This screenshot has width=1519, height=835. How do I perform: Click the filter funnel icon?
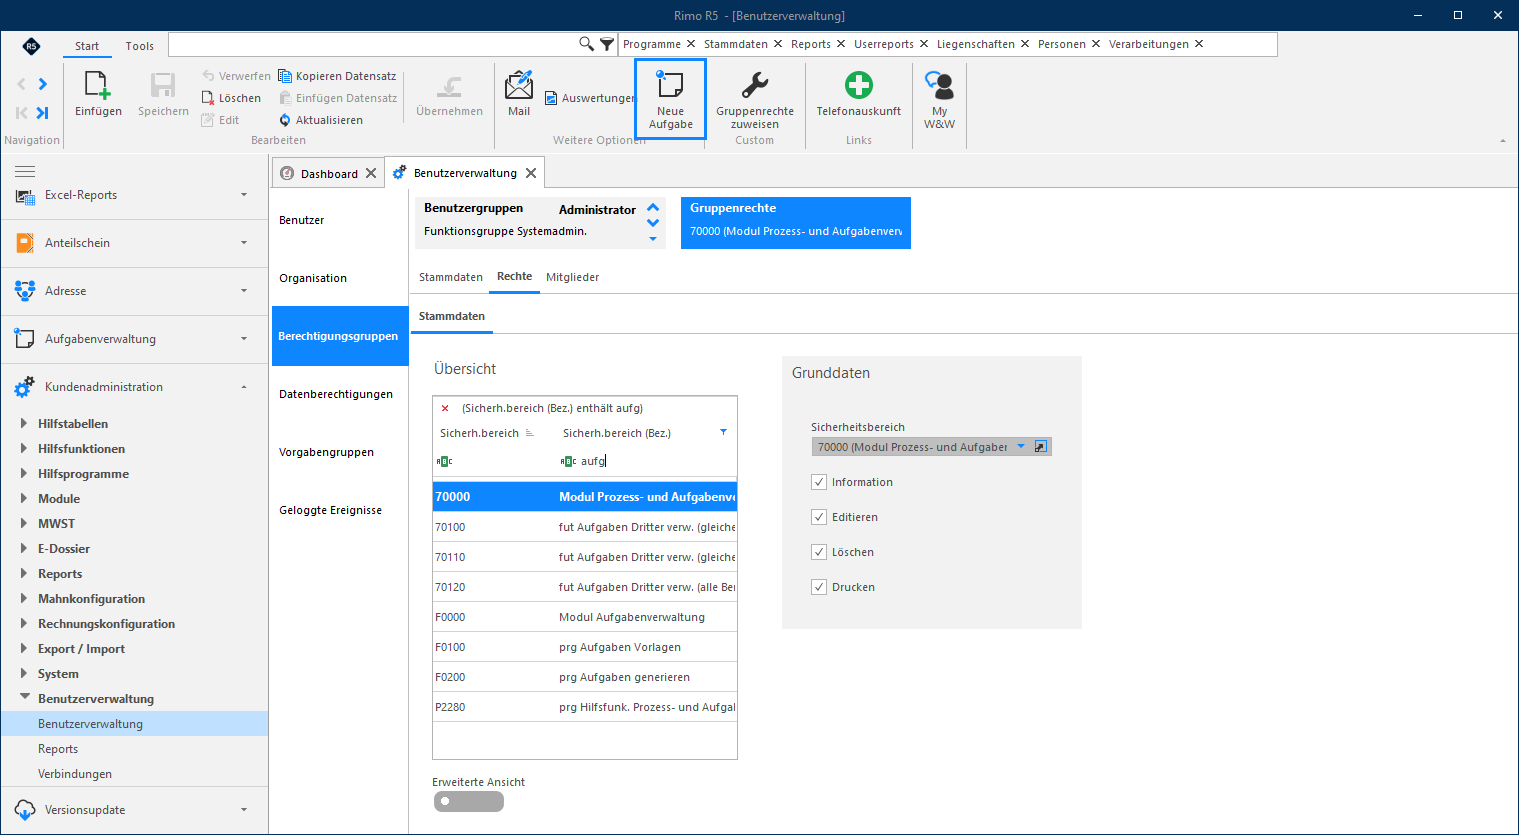click(607, 44)
